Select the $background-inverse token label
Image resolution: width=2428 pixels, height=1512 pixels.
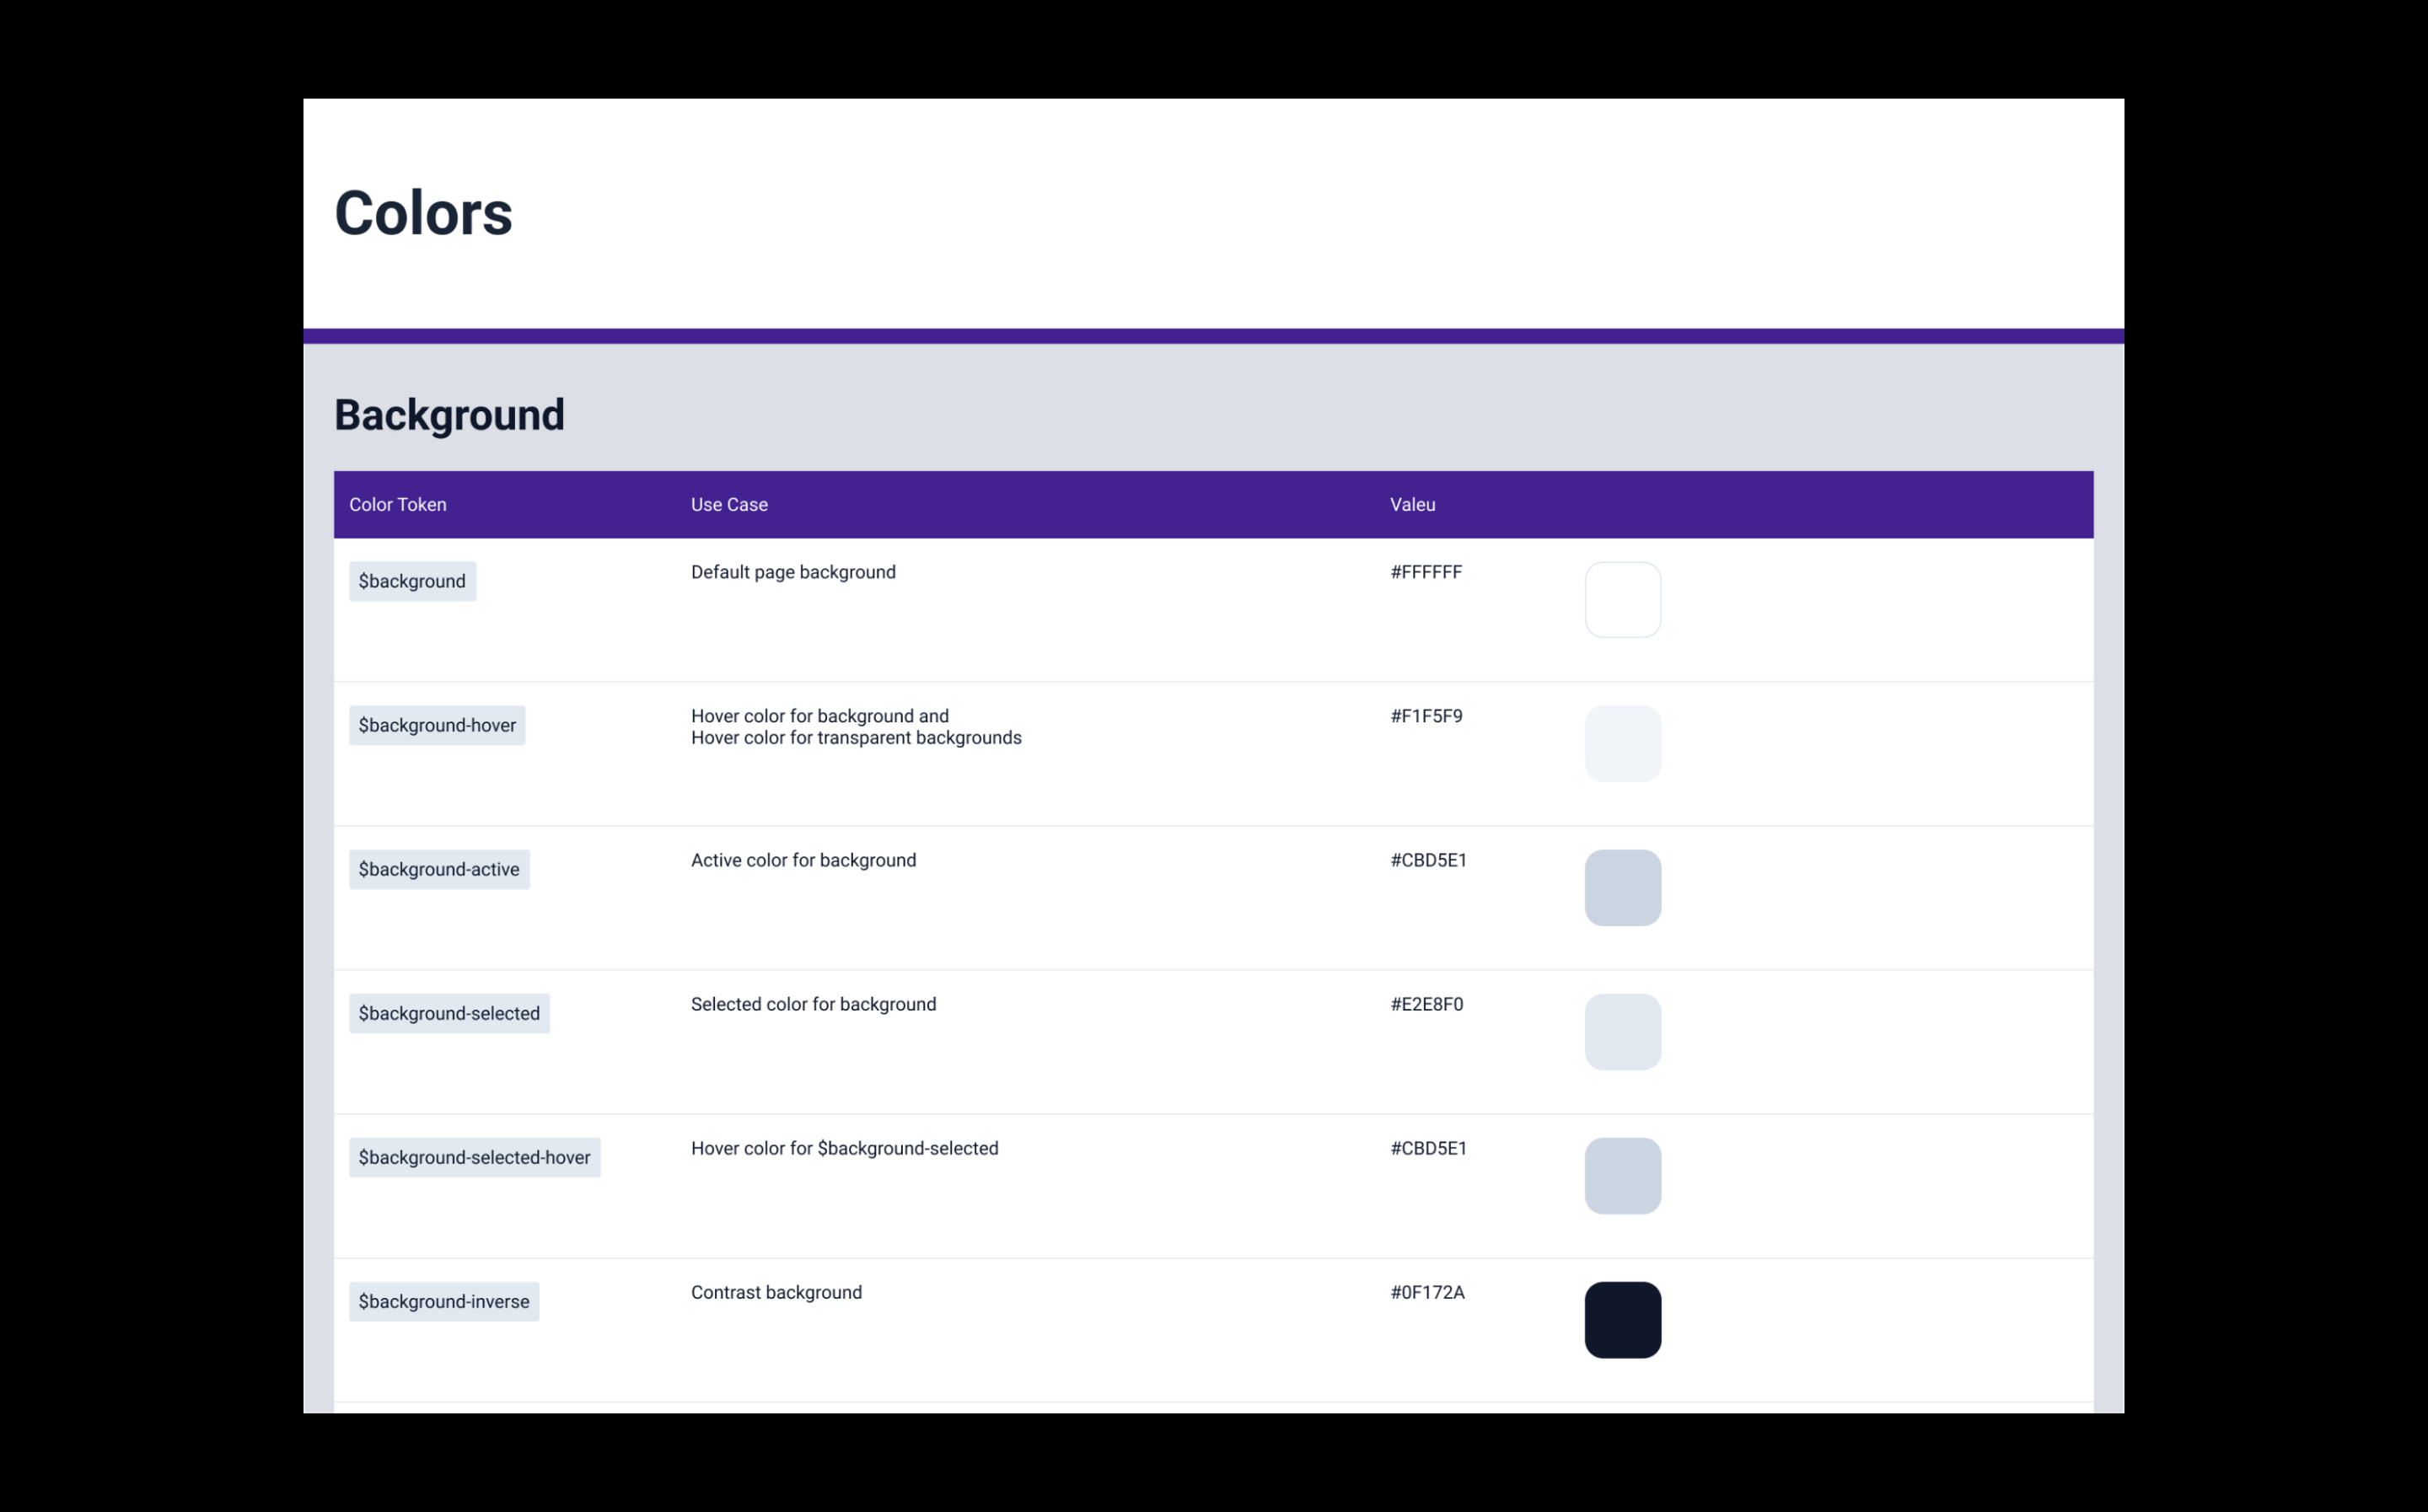(x=444, y=1301)
